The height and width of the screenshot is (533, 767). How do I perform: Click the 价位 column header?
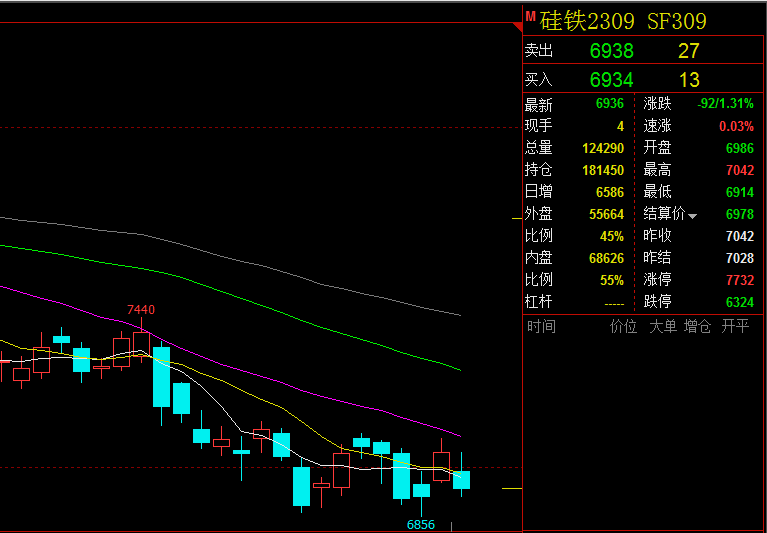point(623,327)
